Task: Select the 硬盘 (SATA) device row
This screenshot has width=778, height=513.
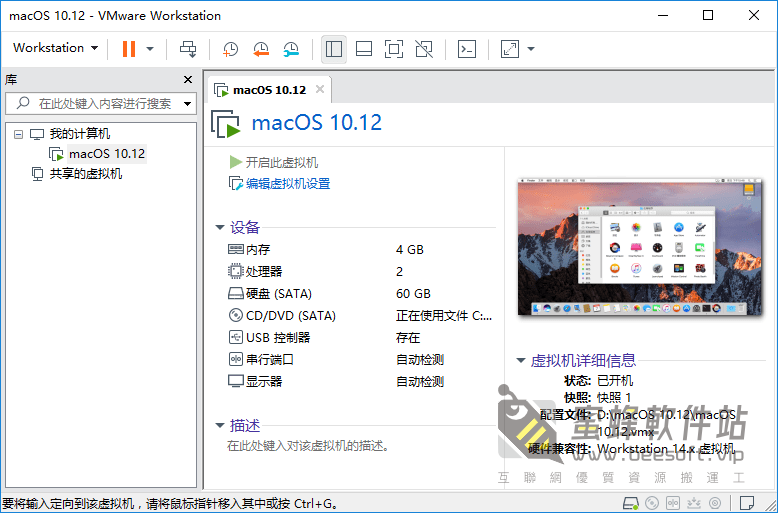Action: click(360, 294)
